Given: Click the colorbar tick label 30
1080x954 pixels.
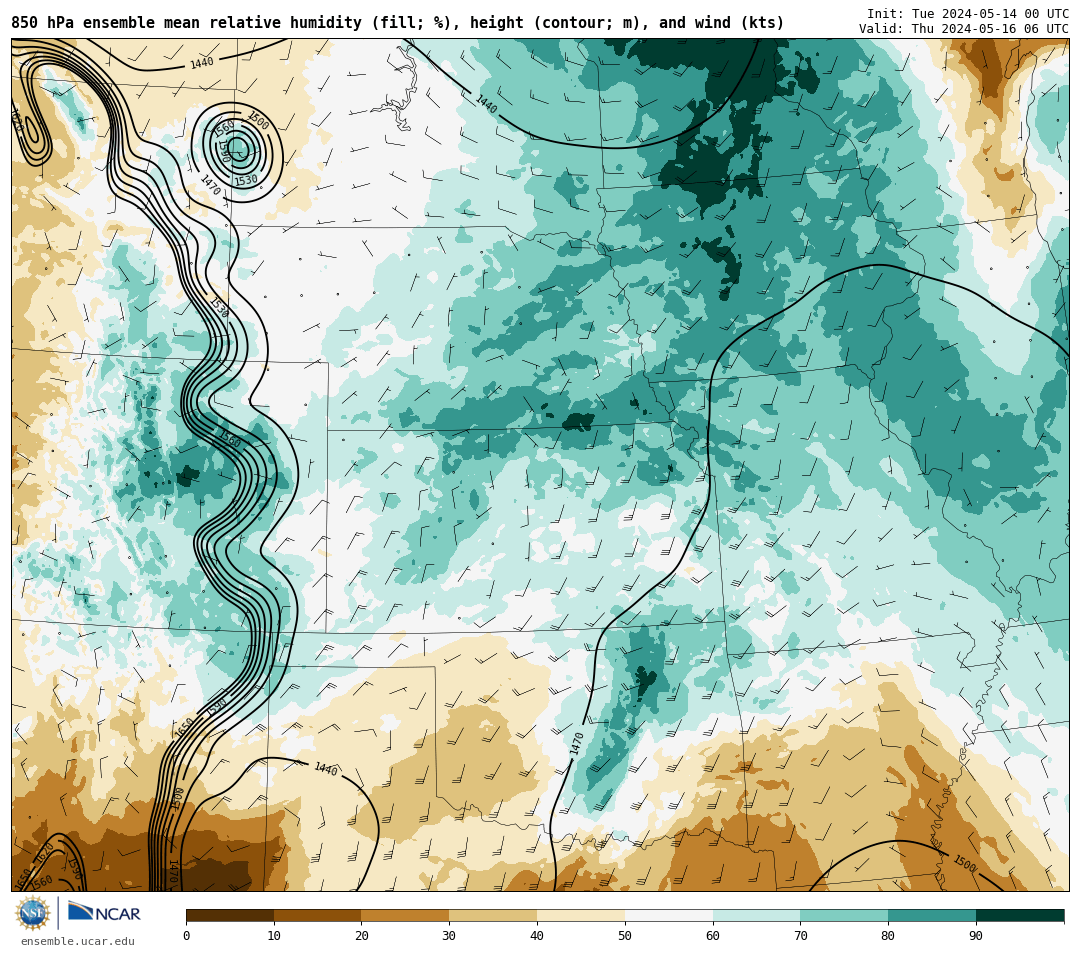Looking at the screenshot, I should (449, 935).
